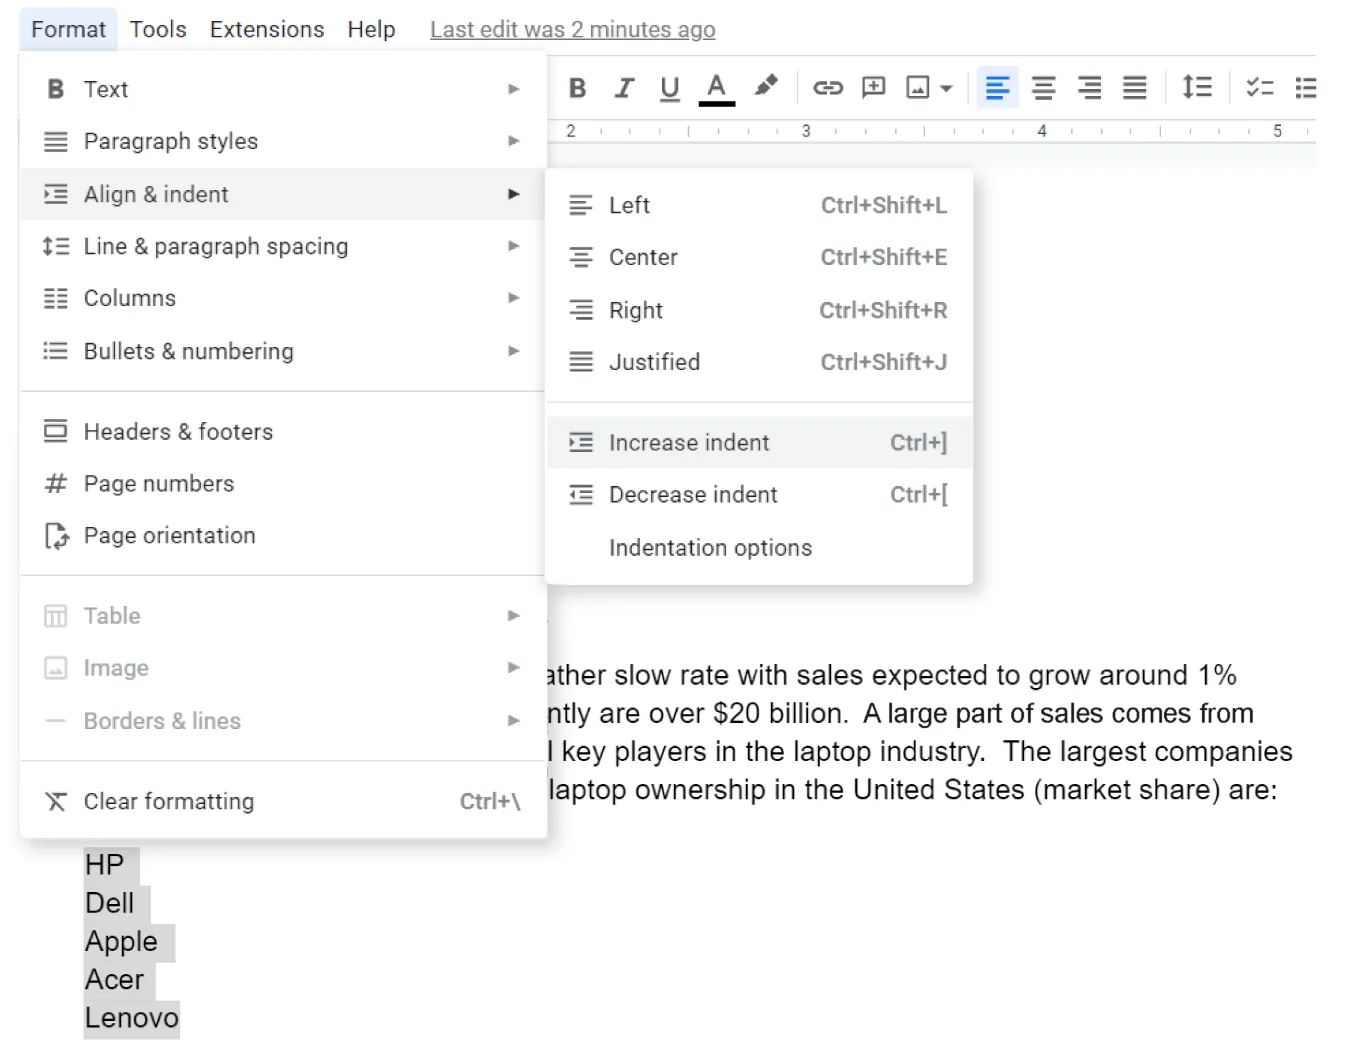
Task: Select center alignment in the toolbar
Action: [1043, 87]
